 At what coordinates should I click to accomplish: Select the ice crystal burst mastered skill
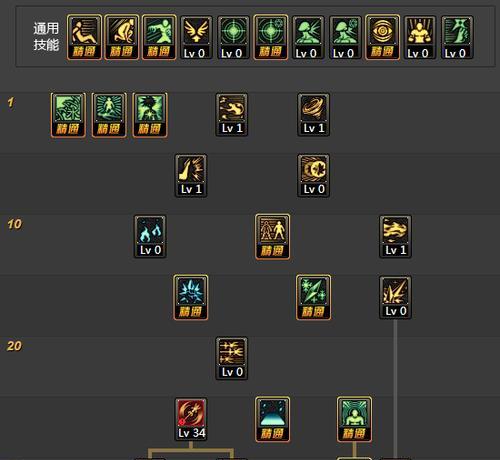point(191,298)
